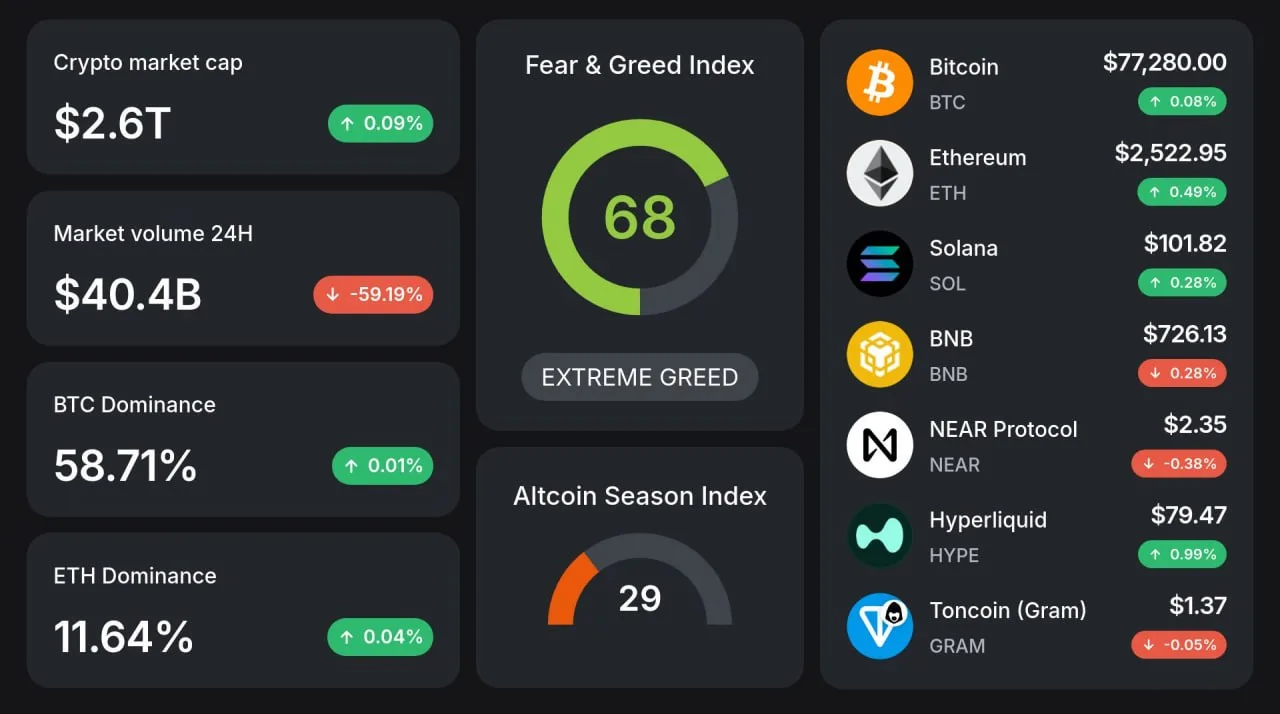Open the Hyperliquid HYPE logo icon
The height and width of the screenshot is (714, 1280).
[x=880, y=535]
